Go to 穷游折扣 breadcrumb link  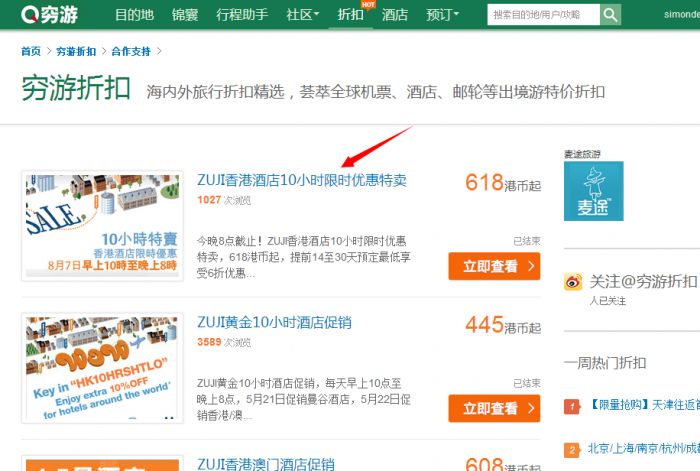click(76, 51)
